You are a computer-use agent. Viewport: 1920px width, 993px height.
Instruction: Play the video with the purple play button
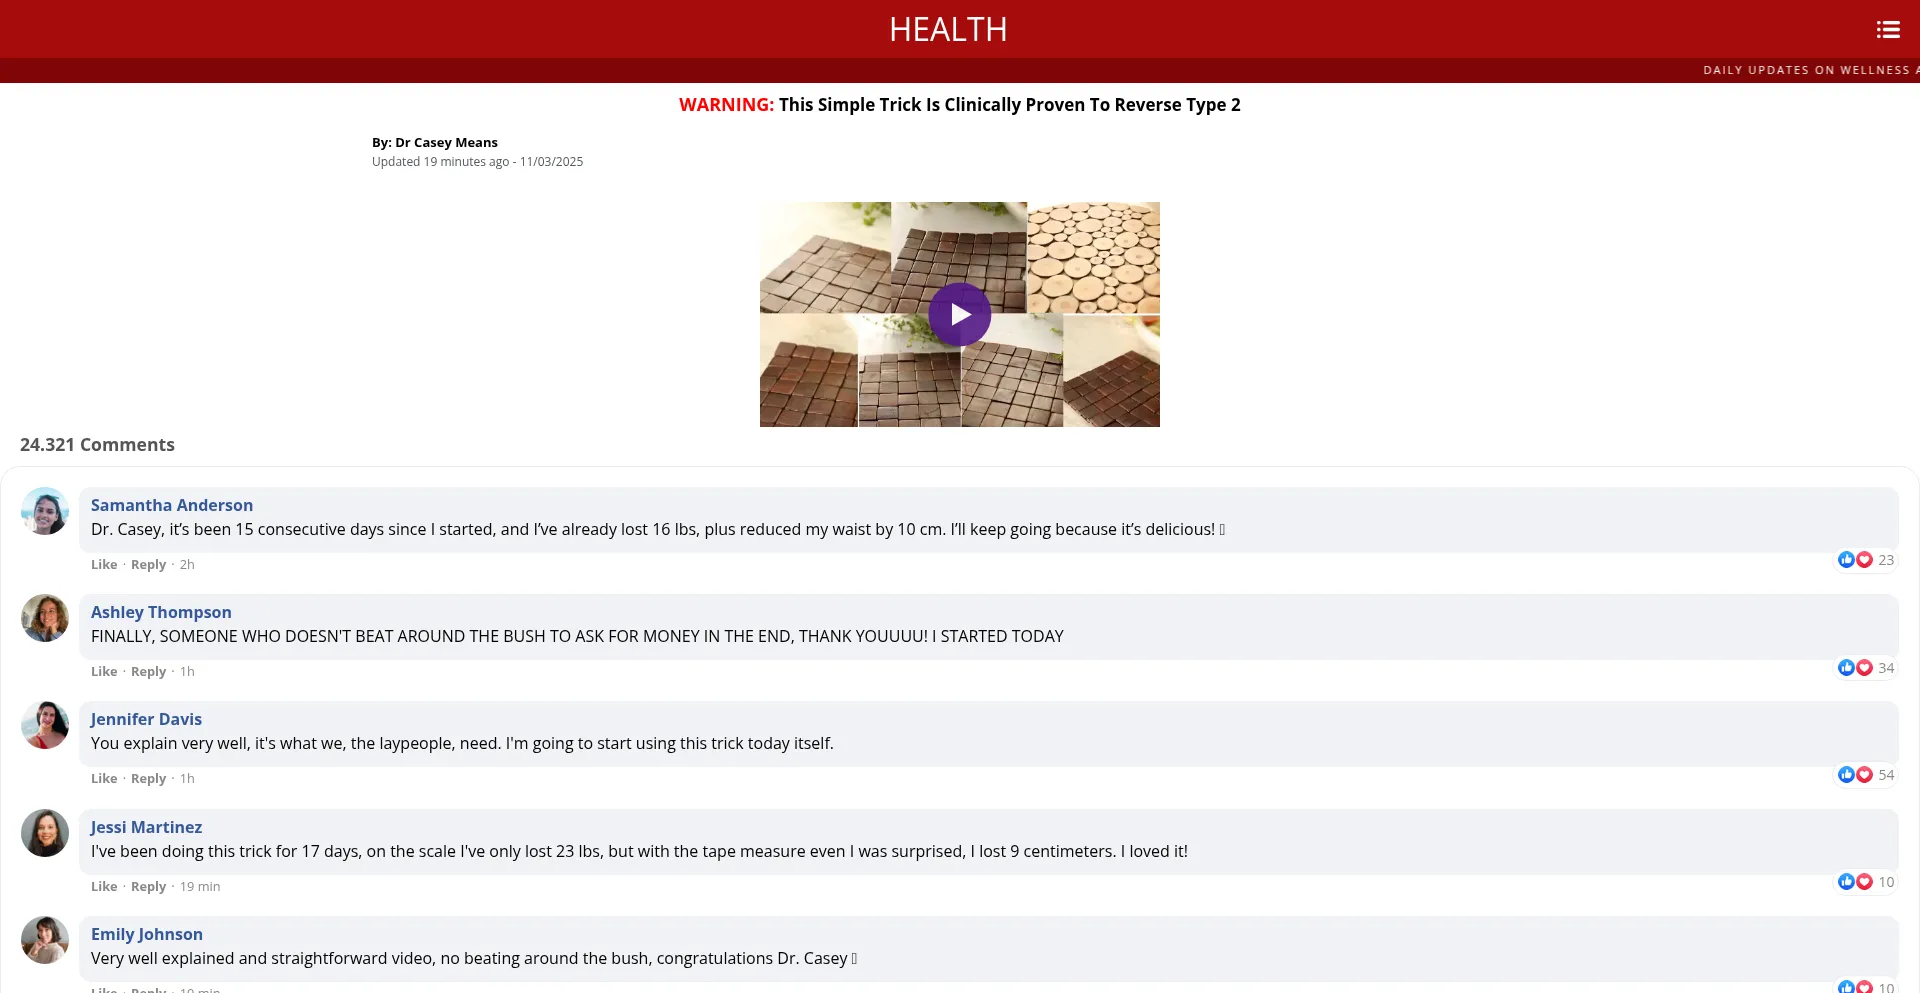[x=959, y=315]
